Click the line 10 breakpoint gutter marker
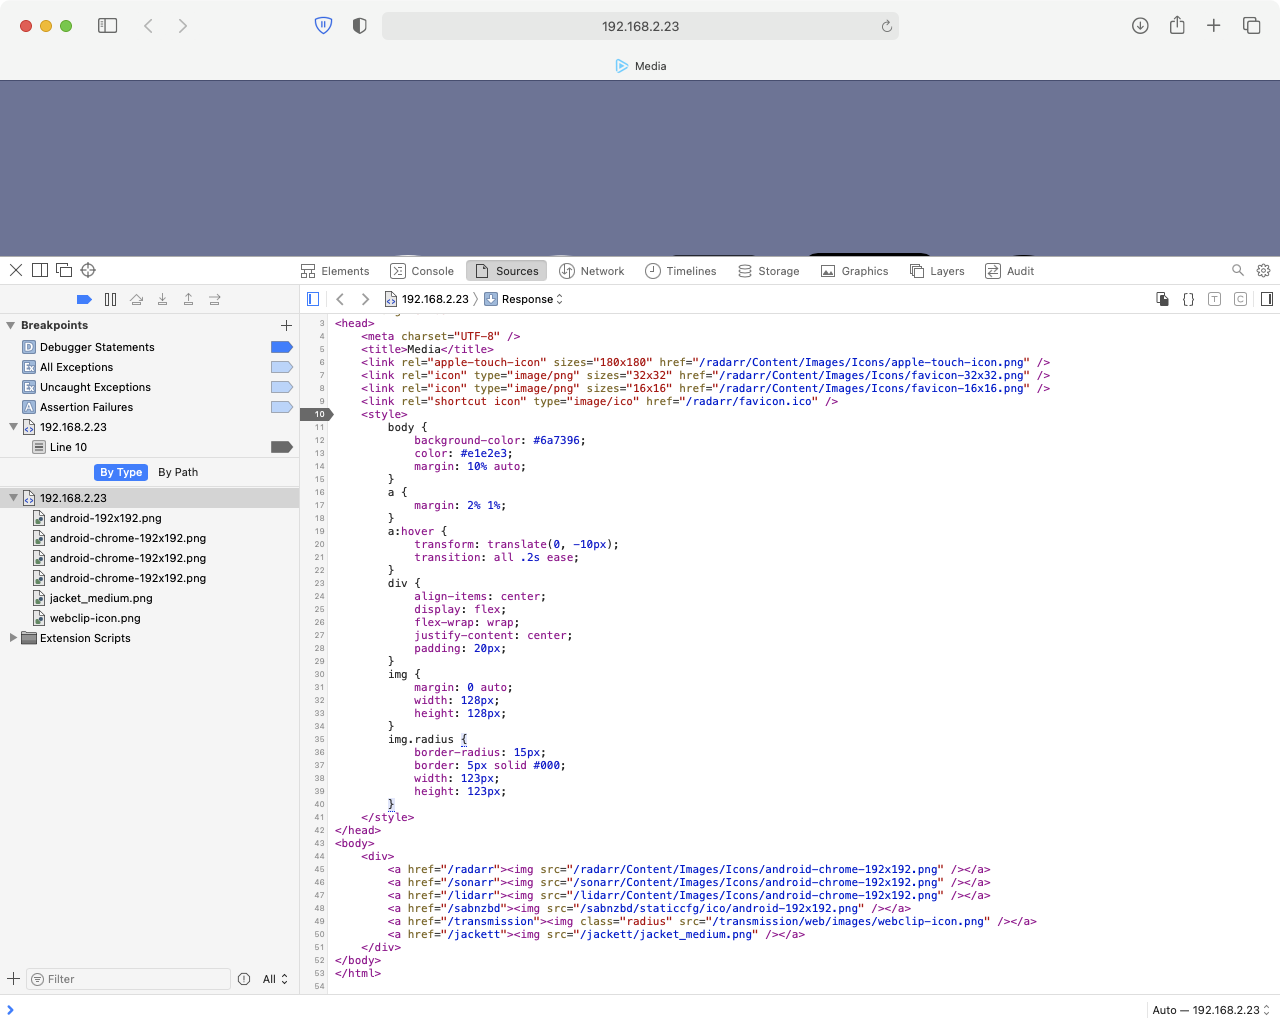The height and width of the screenshot is (1024, 1280). (x=316, y=414)
